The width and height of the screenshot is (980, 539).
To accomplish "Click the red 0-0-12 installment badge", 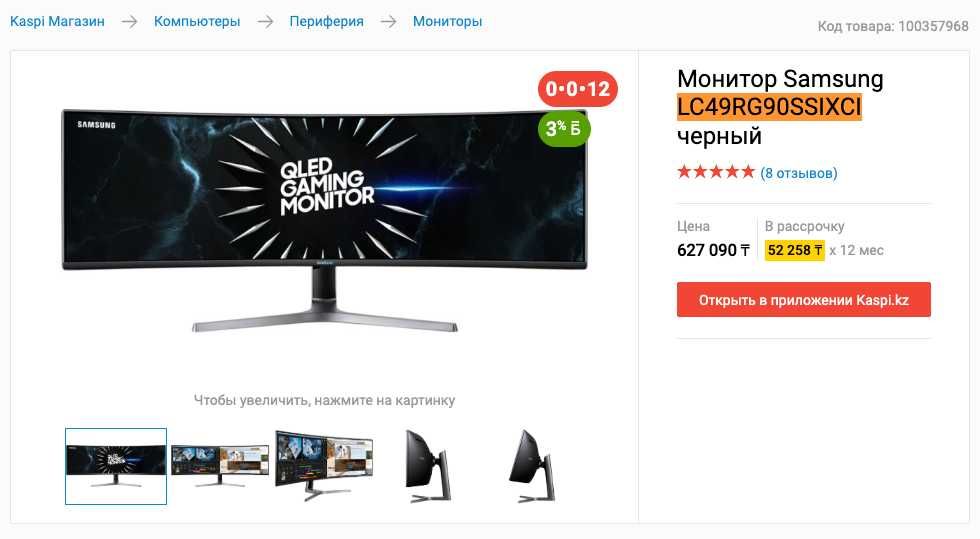I will pos(578,89).
